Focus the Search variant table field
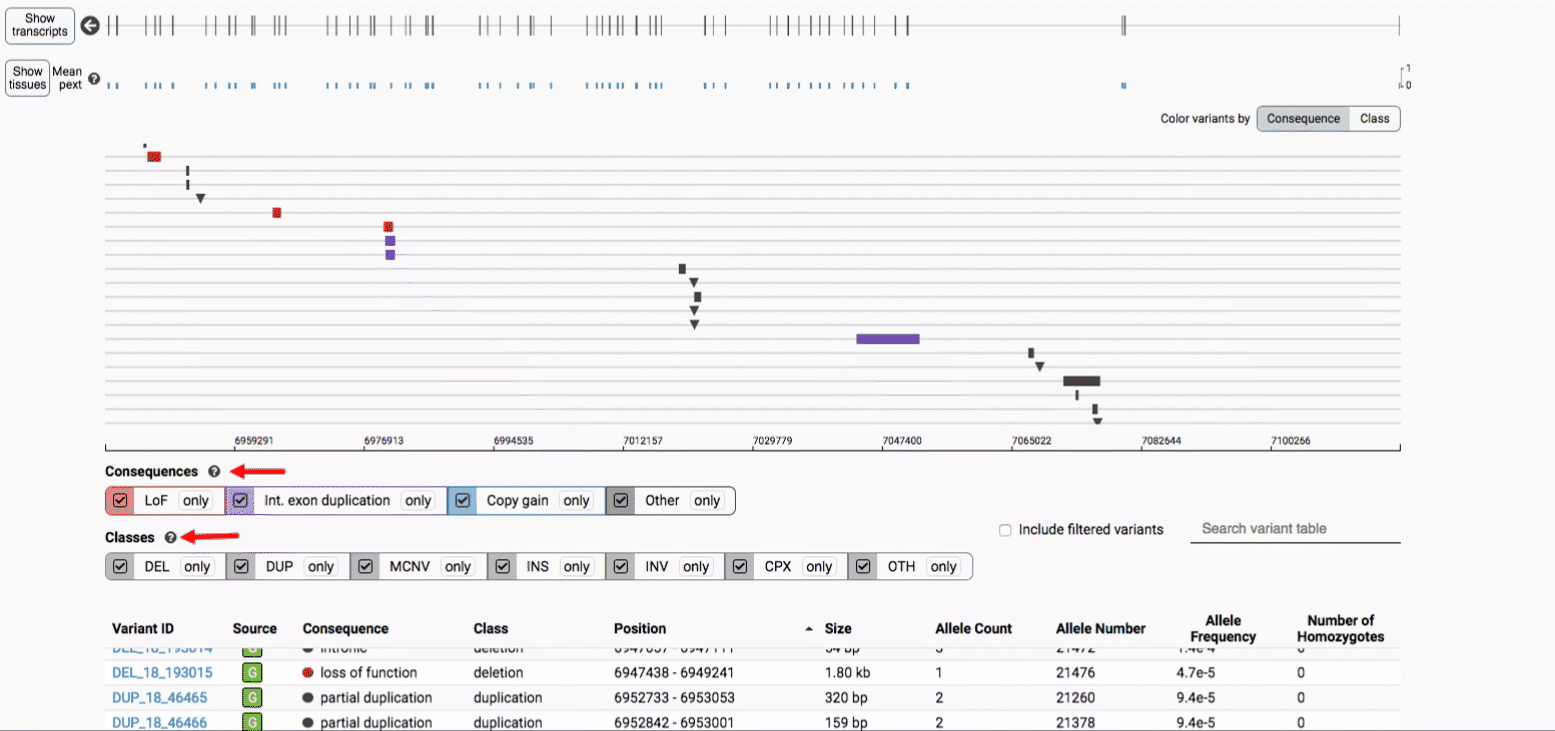This screenshot has width=1555, height=731. (1294, 529)
